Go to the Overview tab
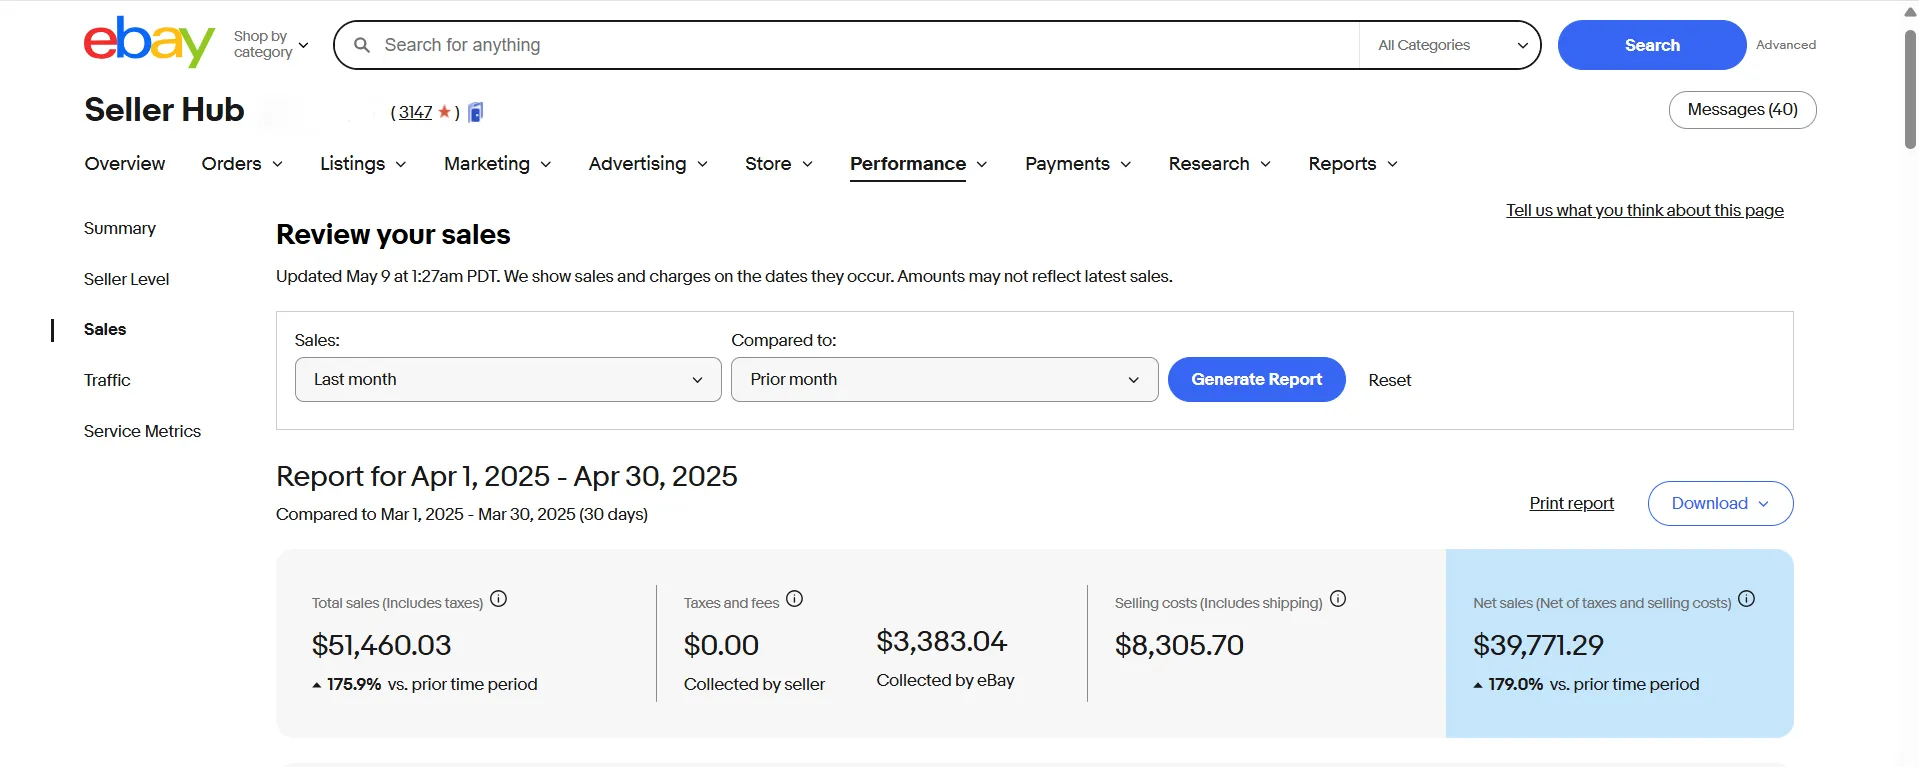Image resolution: width=1919 pixels, height=767 pixels. coord(125,164)
